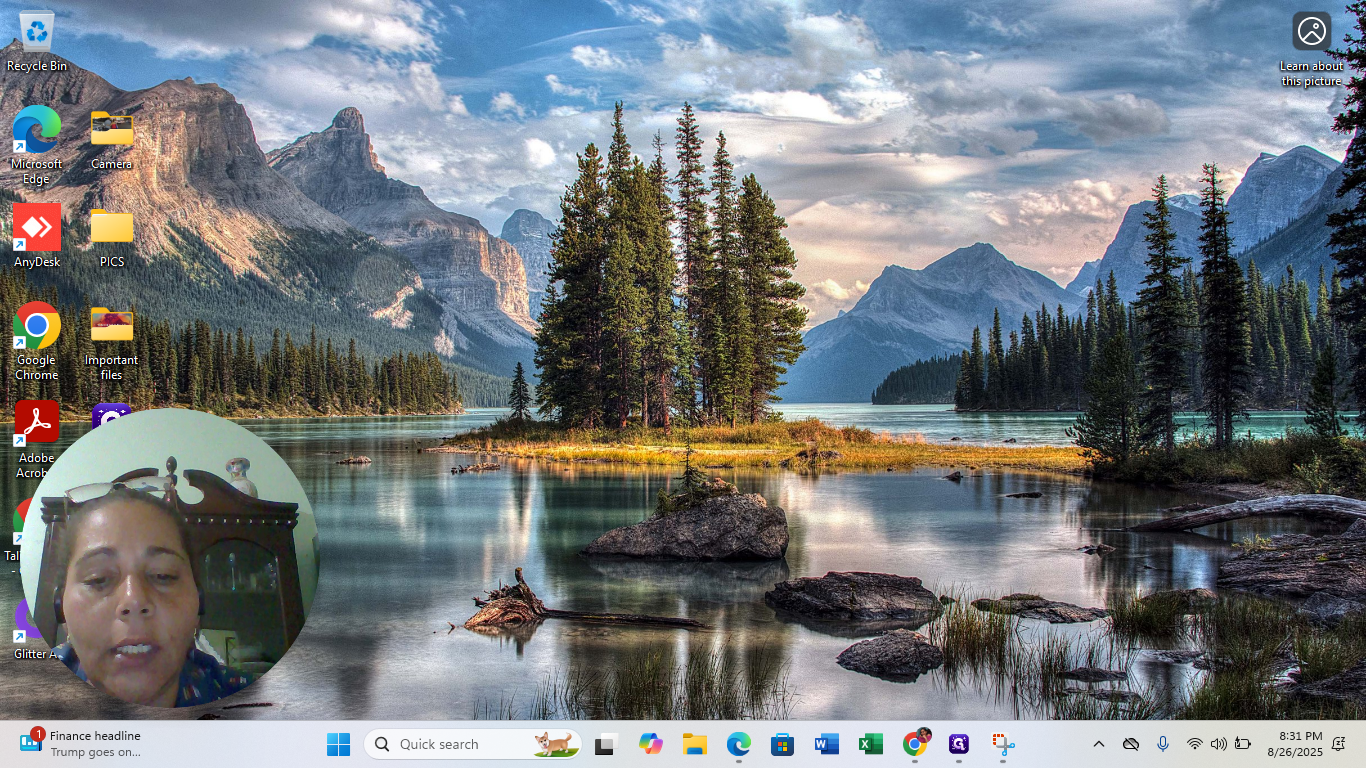The height and width of the screenshot is (768, 1366).
Task: Open Microsoft Store from the taskbar
Action: [782, 744]
